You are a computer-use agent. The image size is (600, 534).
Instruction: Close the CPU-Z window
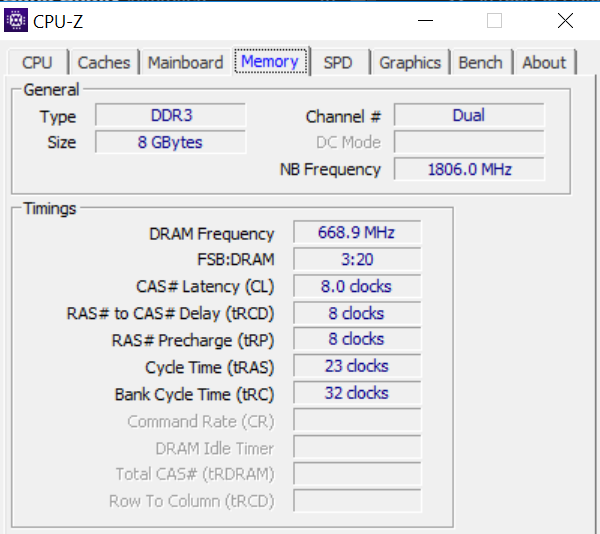(x=565, y=20)
